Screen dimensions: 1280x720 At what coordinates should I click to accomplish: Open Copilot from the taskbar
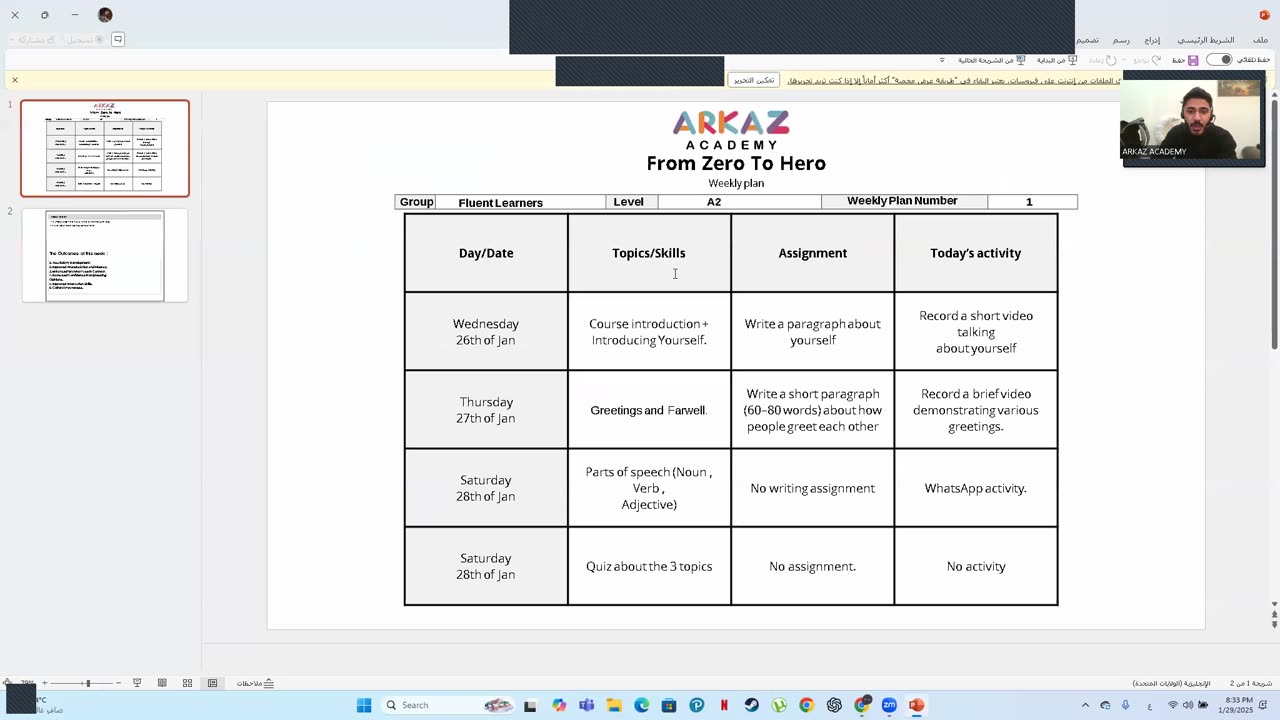pos(558,705)
